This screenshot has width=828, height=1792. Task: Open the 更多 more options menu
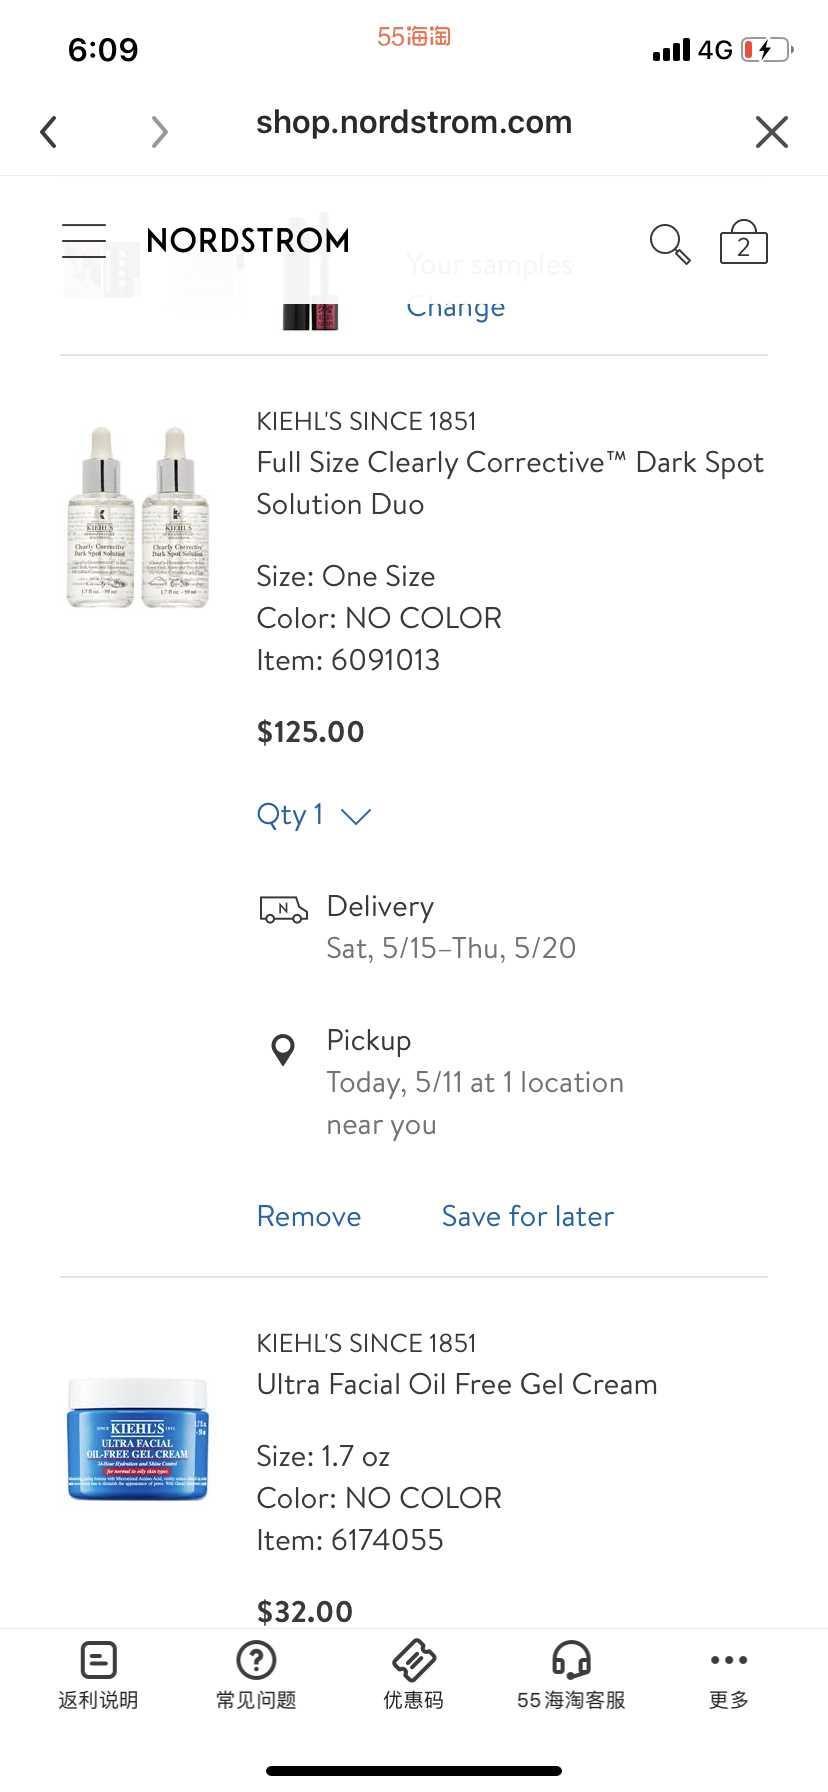pyautogui.click(x=728, y=1662)
